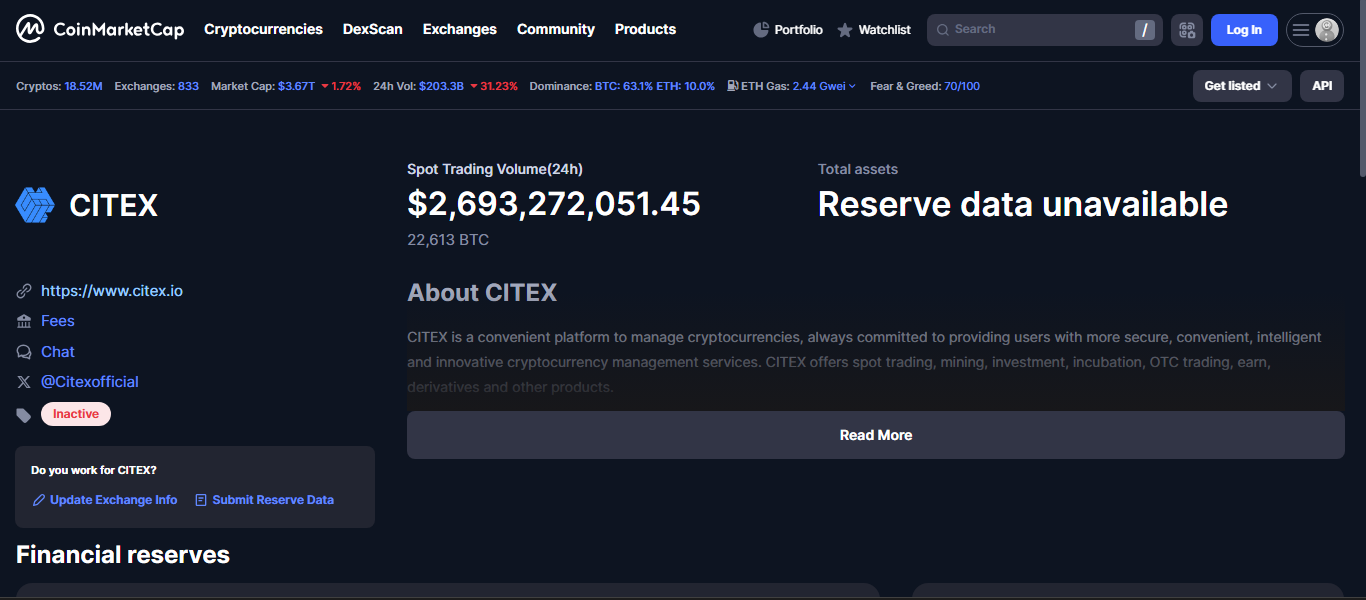The height and width of the screenshot is (600, 1366).
Task: Click the pencil icon for Update Exchange Info
Action: [39, 500]
